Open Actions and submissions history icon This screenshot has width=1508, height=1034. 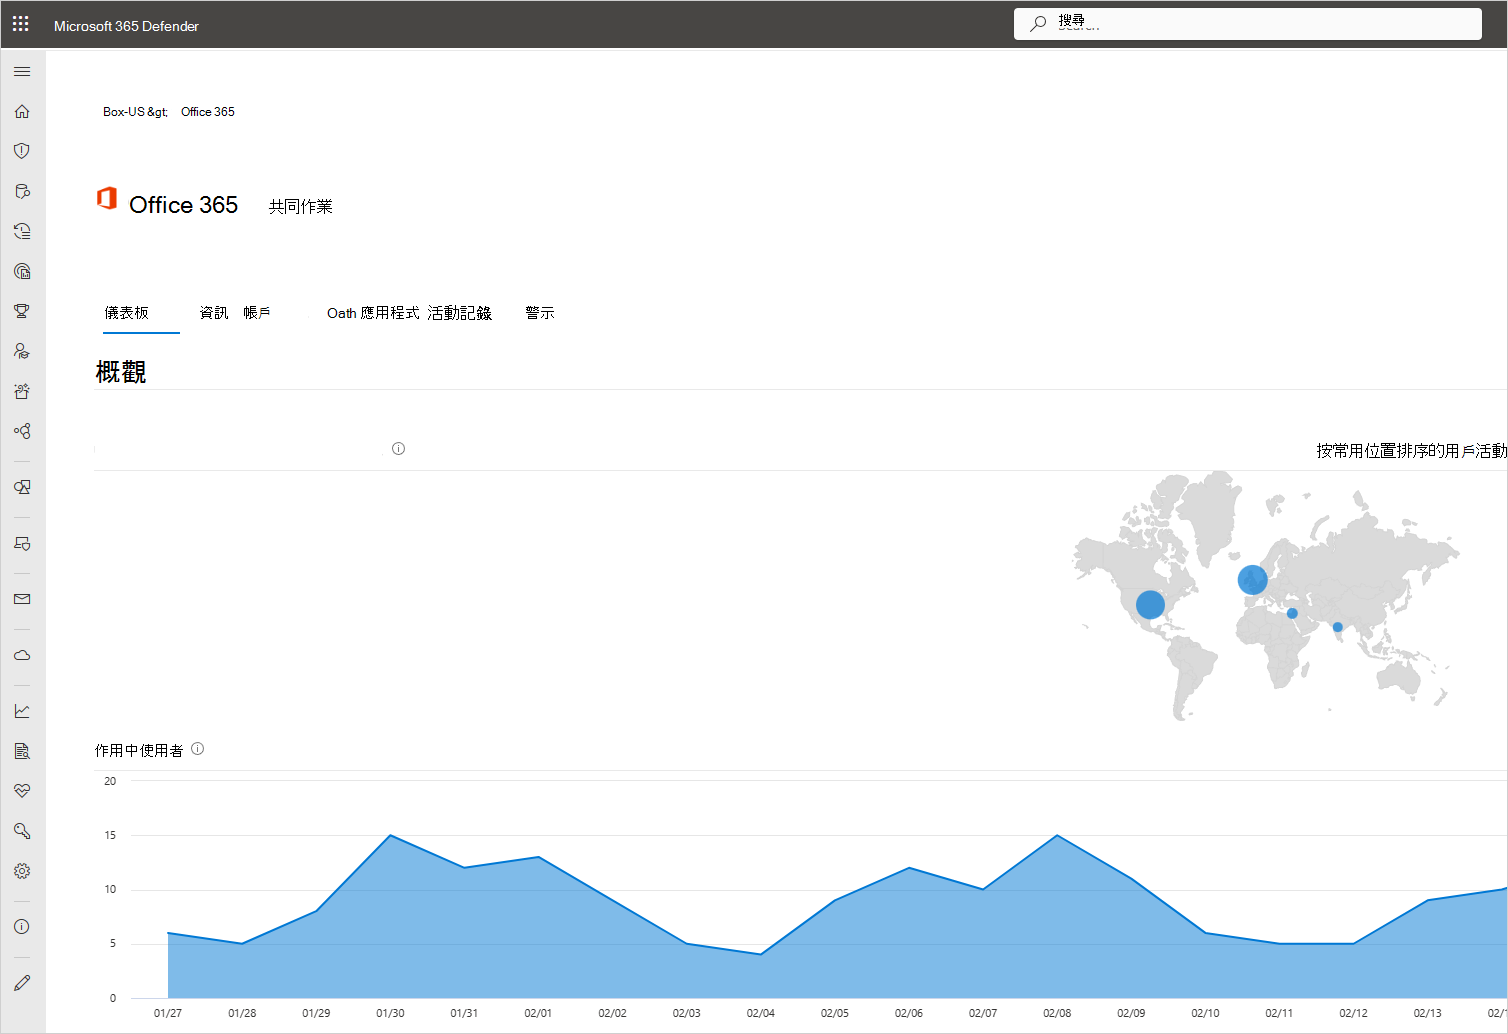(x=22, y=231)
